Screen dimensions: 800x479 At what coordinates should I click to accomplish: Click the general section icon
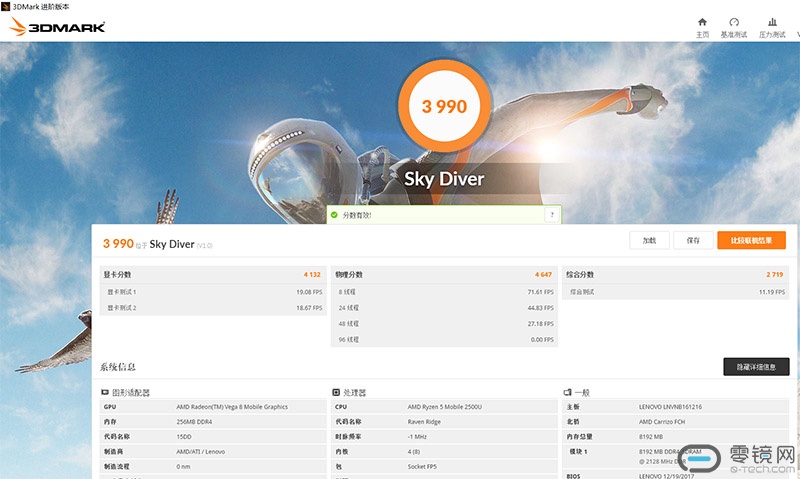[x=567, y=392]
